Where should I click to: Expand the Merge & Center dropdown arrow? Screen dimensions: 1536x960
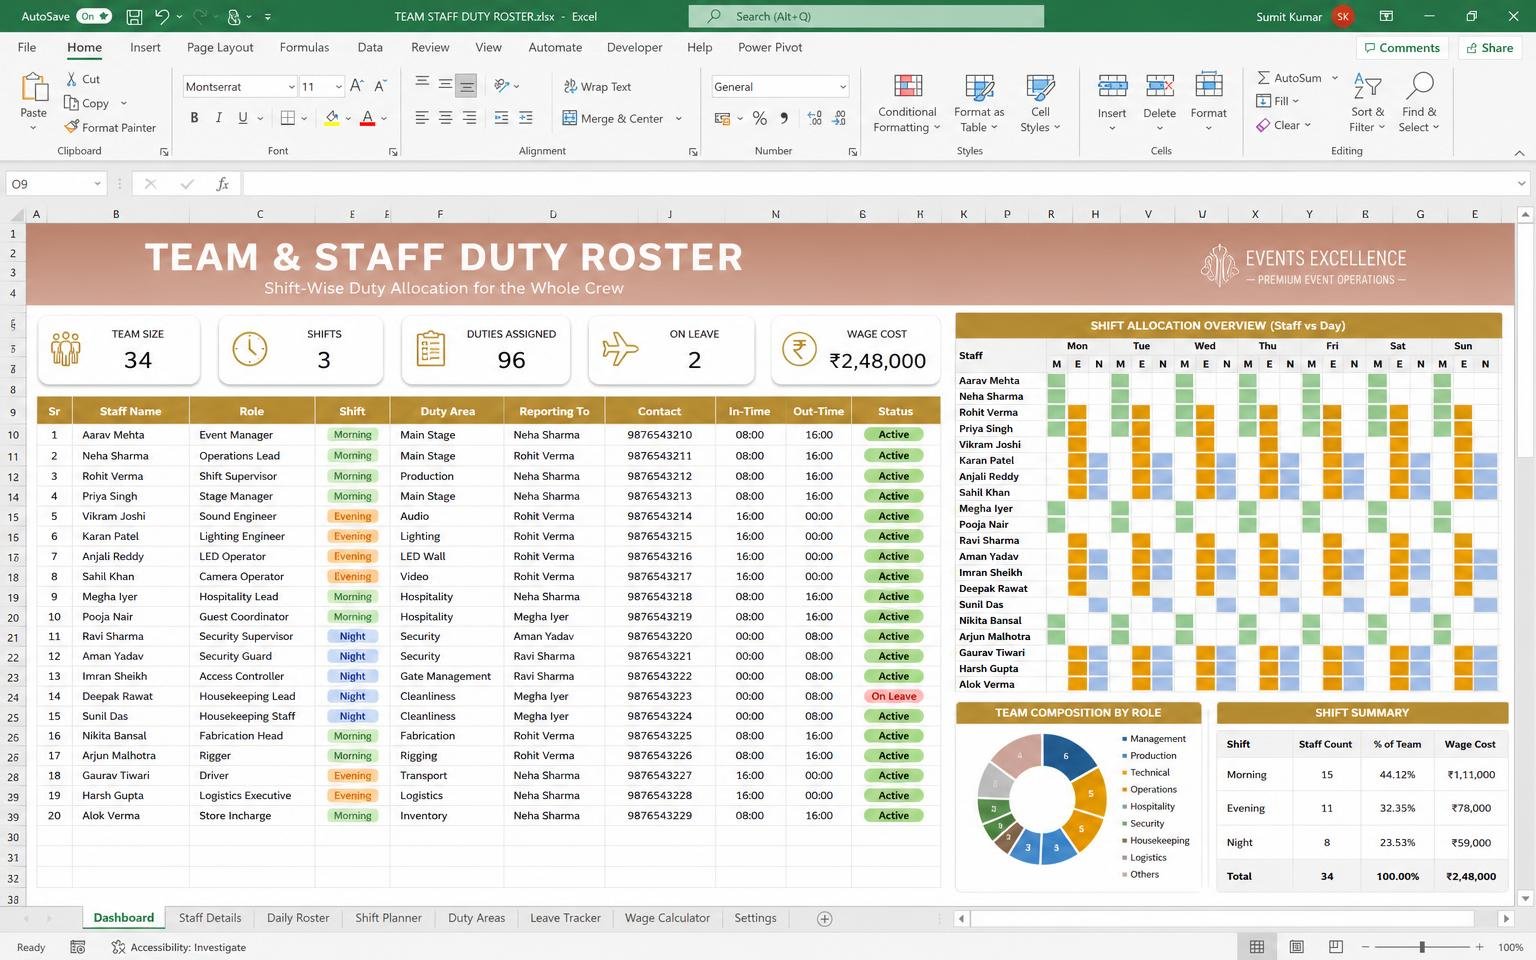tap(679, 118)
